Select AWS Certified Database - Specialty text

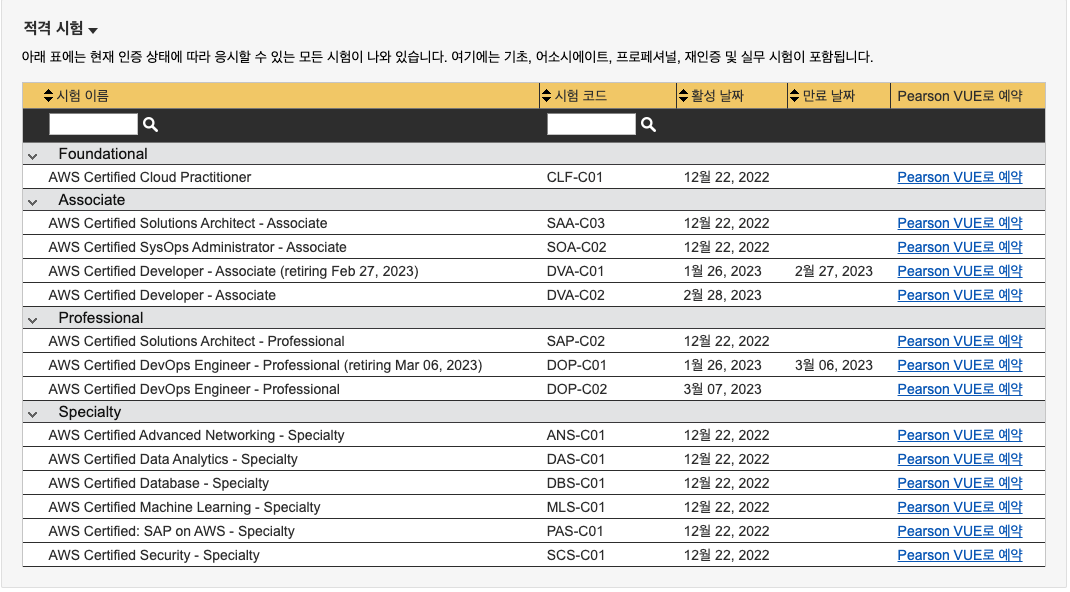coord(158,483)
